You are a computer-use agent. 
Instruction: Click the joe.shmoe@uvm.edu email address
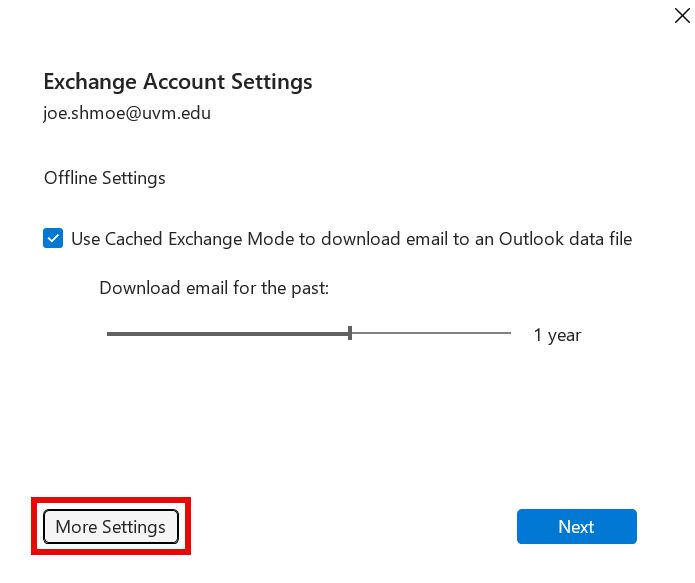point(127,113)
